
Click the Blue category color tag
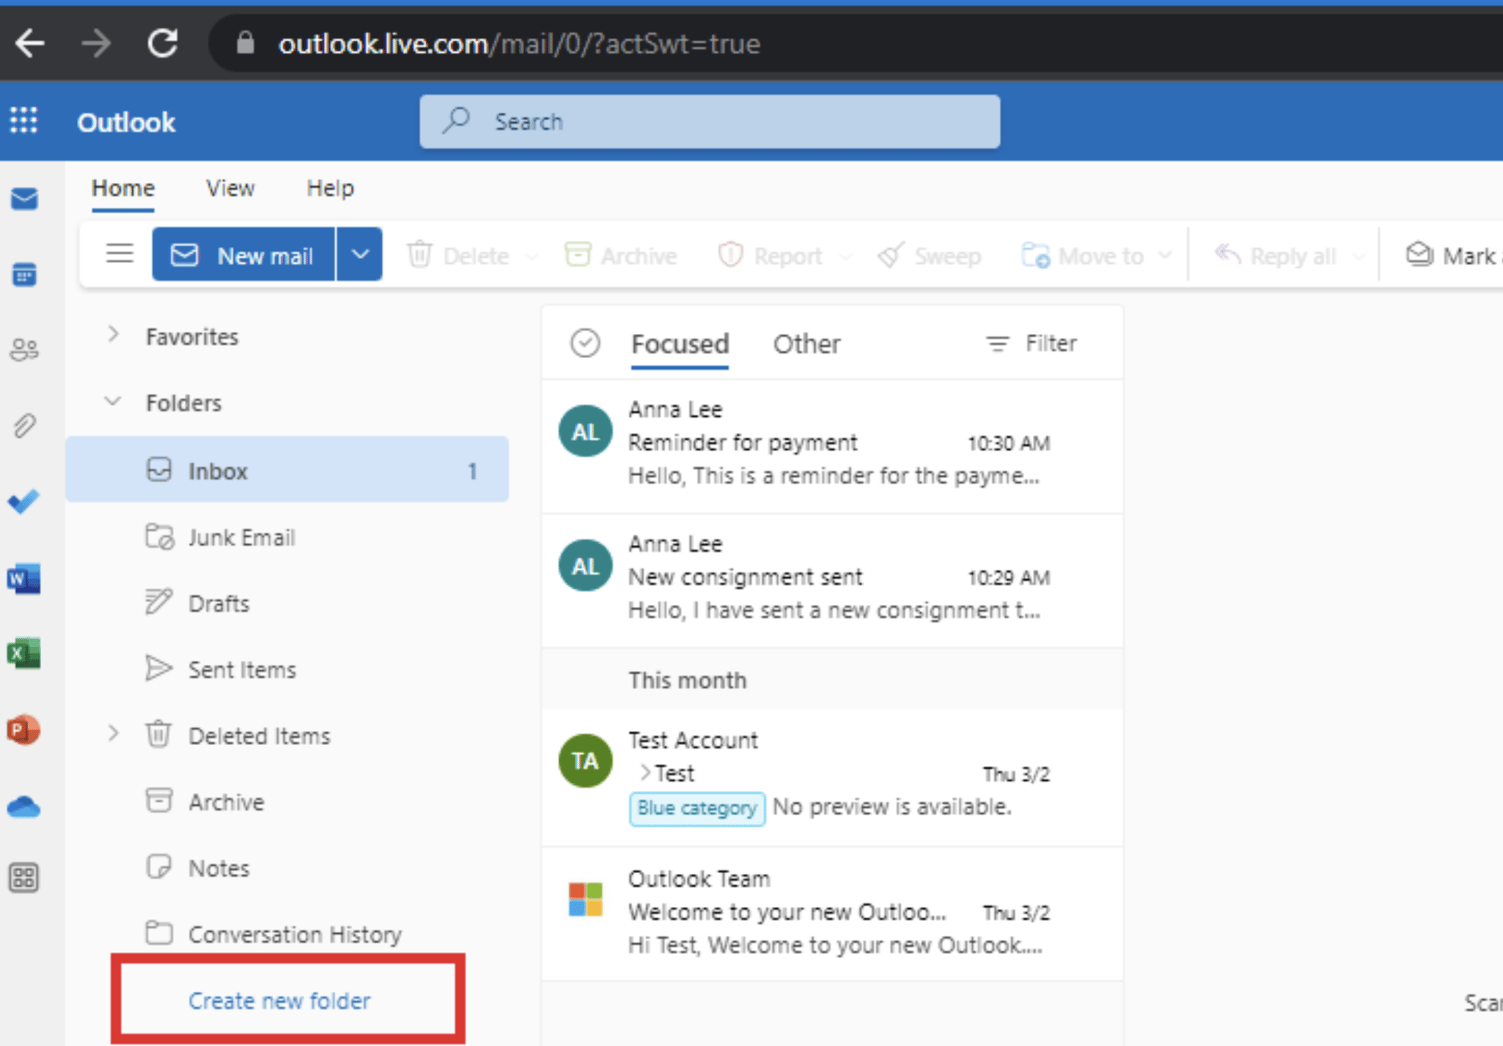[696, 808]
